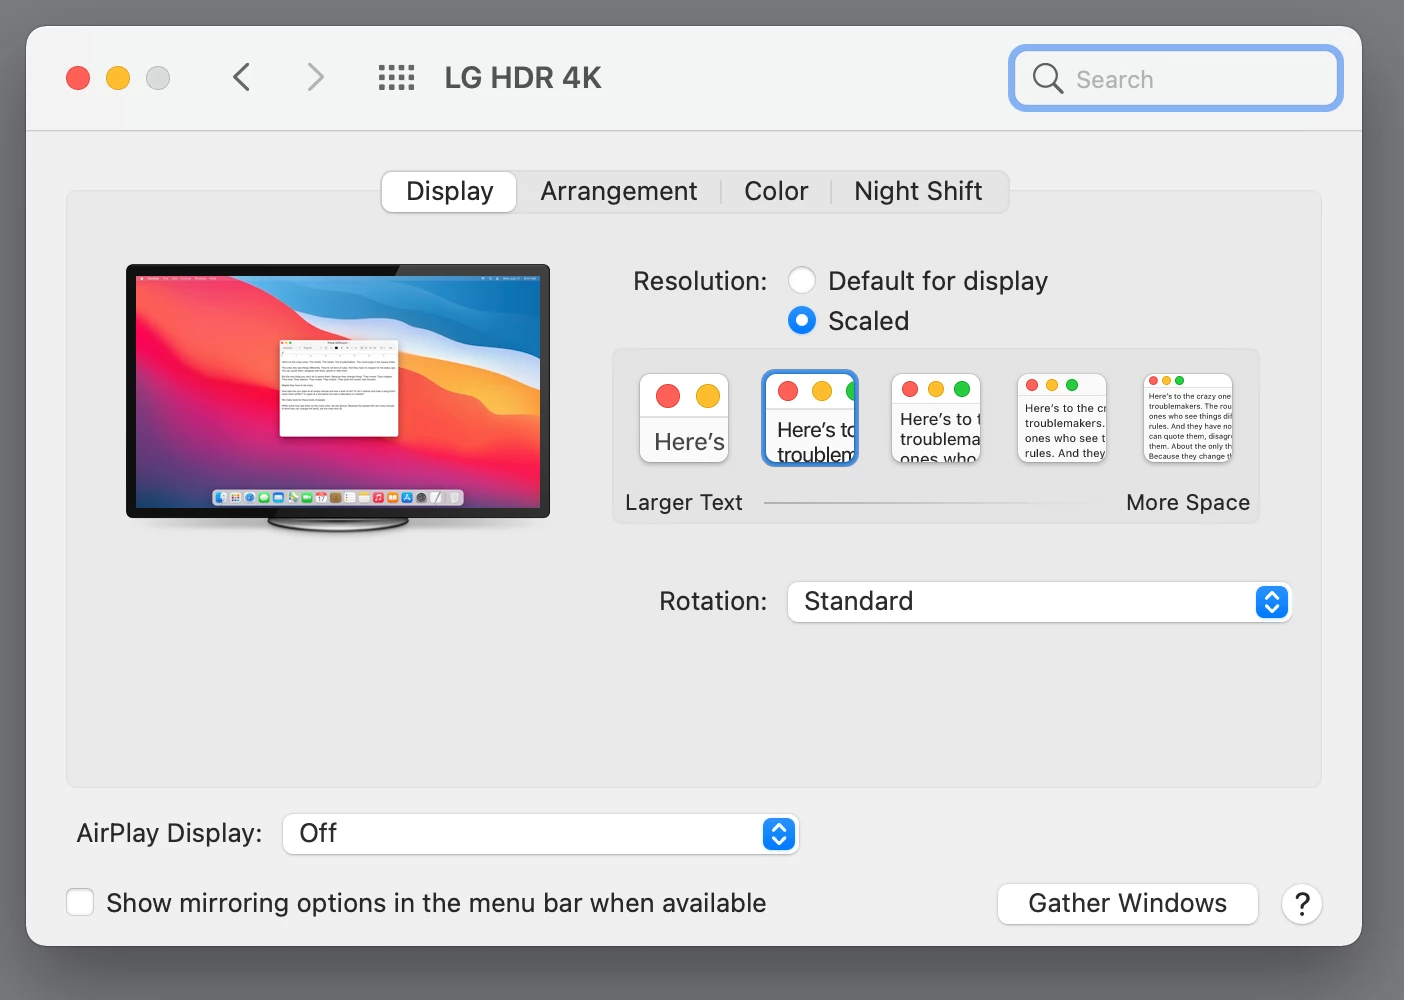The image size is (1404, 1000).
Task: Minimize window with yellow button
Action: coord(118,78)
